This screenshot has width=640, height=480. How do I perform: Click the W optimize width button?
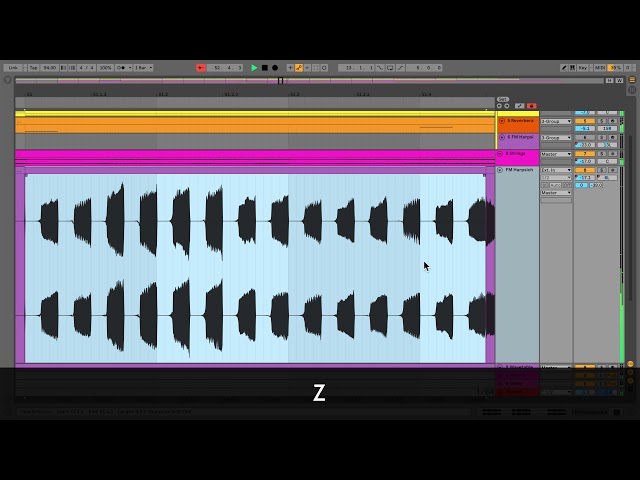619,80
